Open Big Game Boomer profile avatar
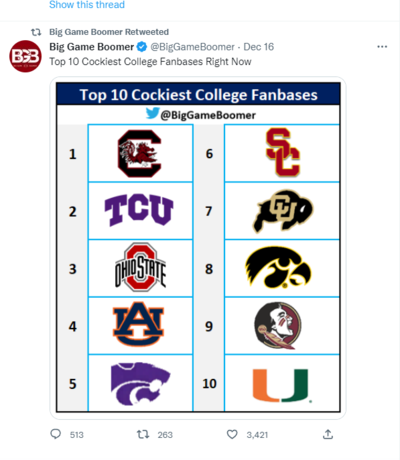This screenshot has width=400, height=460. click(25, 56)
